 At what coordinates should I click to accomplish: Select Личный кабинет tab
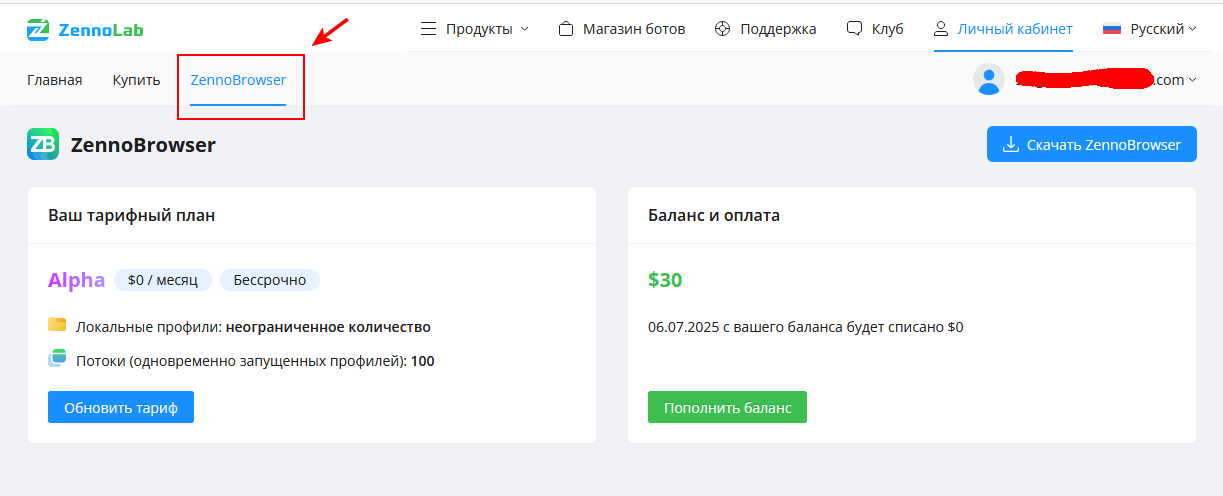coord(1003,29)
